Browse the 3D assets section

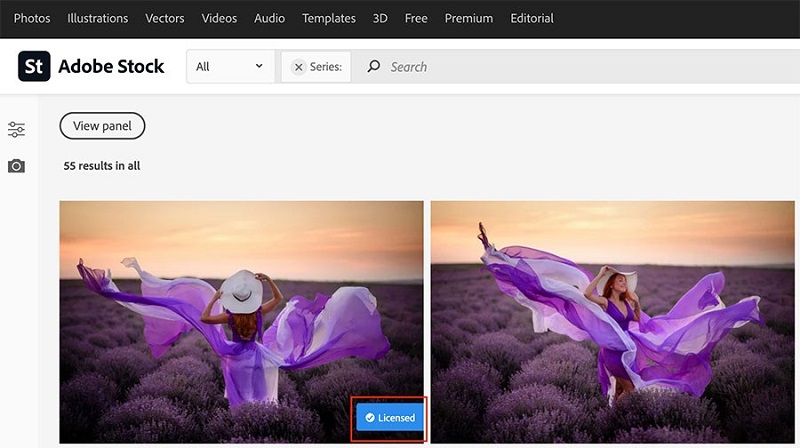pos(380,18)
